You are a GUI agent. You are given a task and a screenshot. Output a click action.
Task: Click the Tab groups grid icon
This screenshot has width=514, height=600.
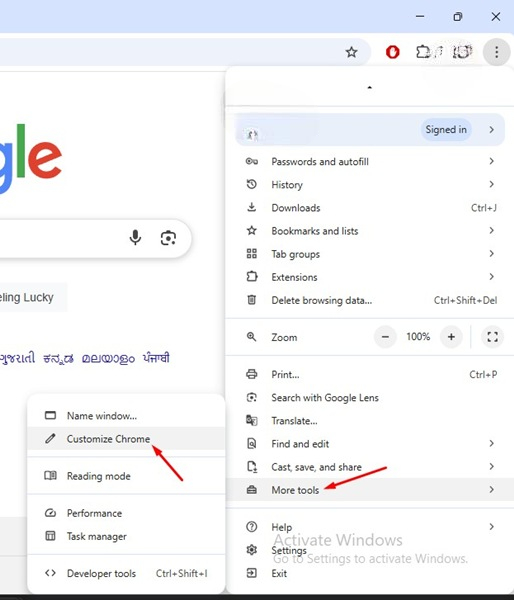coord(251,254)
